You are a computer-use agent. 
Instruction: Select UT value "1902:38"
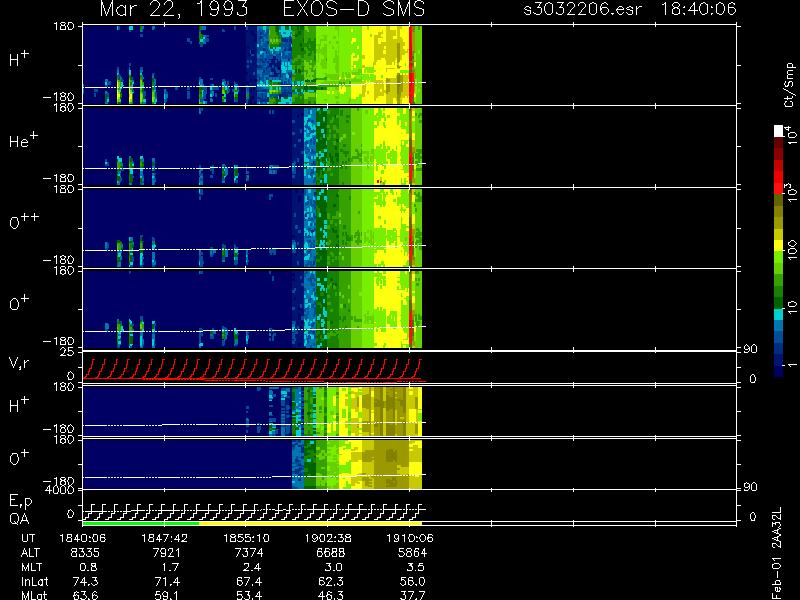pyautogui.click(x=328, y=538)
